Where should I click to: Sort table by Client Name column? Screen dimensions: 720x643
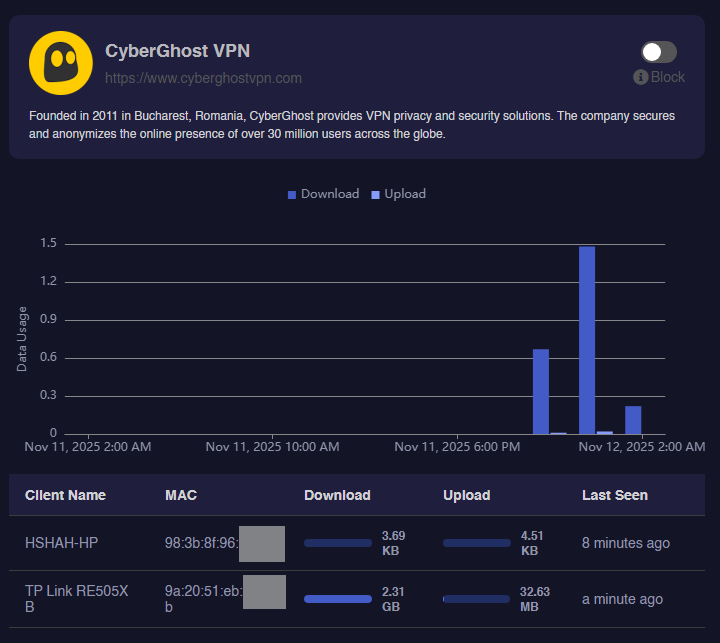(x=65, y=495)
